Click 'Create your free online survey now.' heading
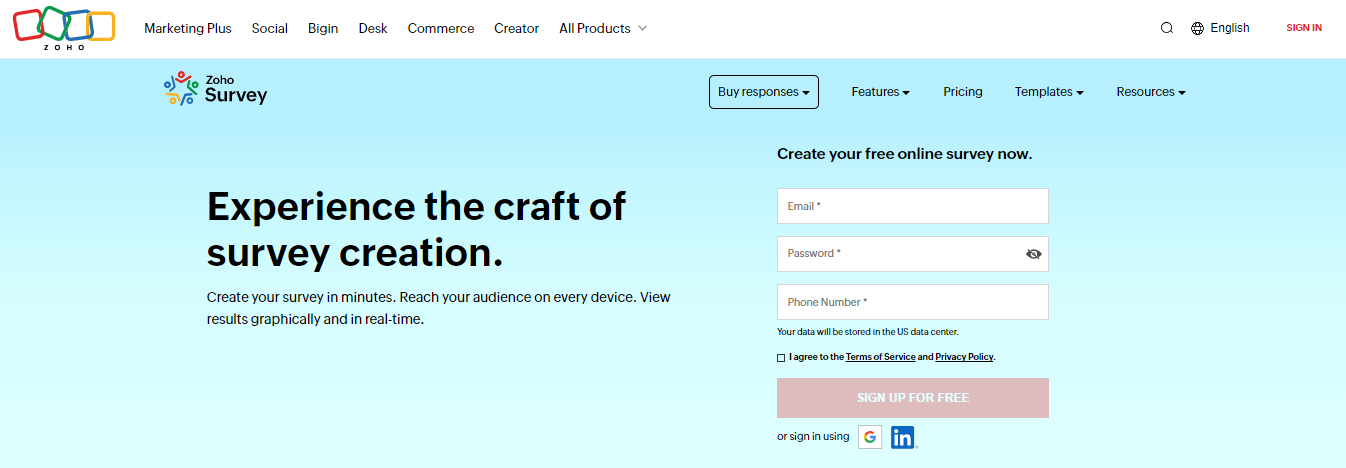 coord(904,154)
